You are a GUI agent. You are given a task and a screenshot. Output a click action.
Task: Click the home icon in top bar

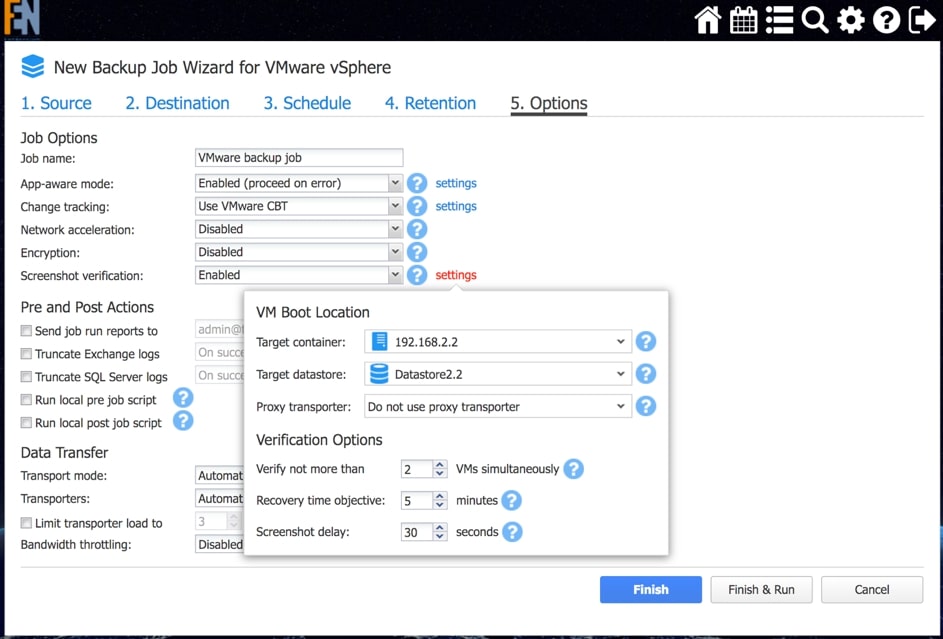click(708, 20)
